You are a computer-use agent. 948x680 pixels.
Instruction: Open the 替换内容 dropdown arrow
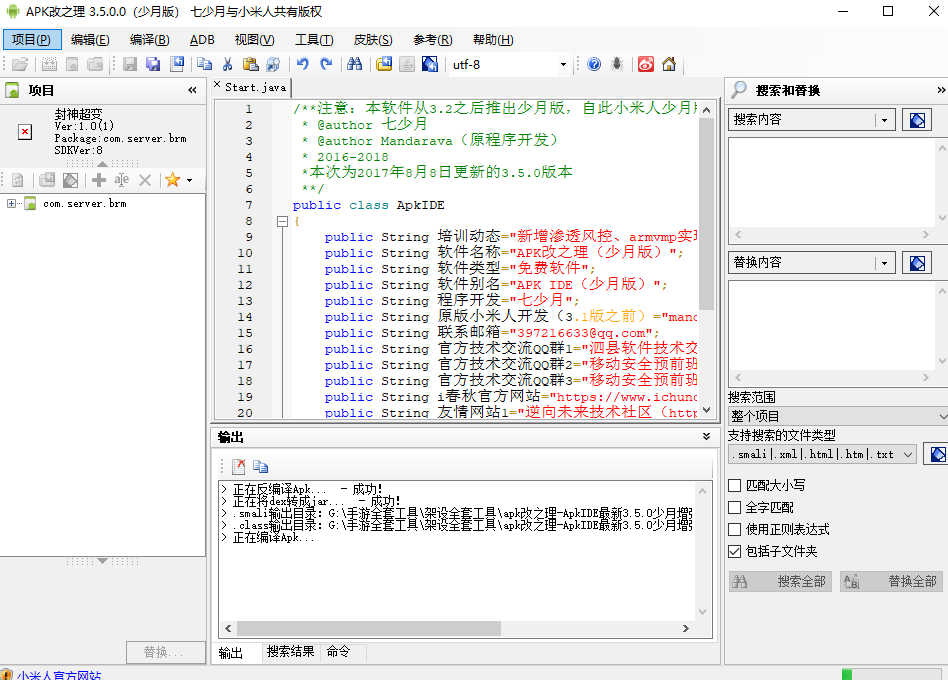coord(885,263)
